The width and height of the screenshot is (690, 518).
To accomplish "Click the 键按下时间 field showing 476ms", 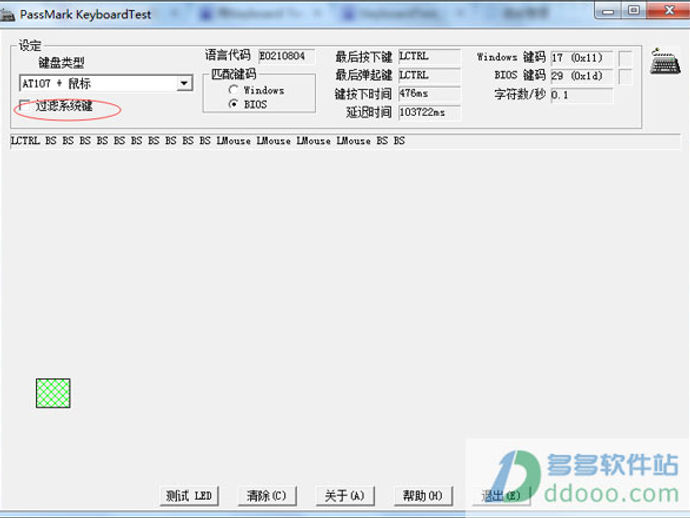I will [x=429, y=94].
